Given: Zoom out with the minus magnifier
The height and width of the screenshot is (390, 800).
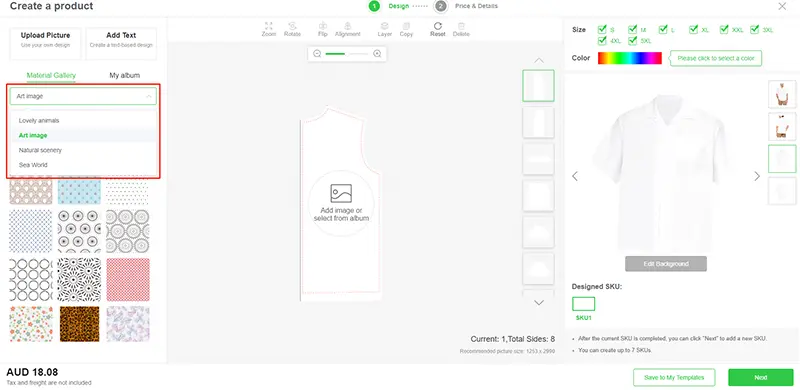Looking at the screenshot, I should click(x=317, y=54).
